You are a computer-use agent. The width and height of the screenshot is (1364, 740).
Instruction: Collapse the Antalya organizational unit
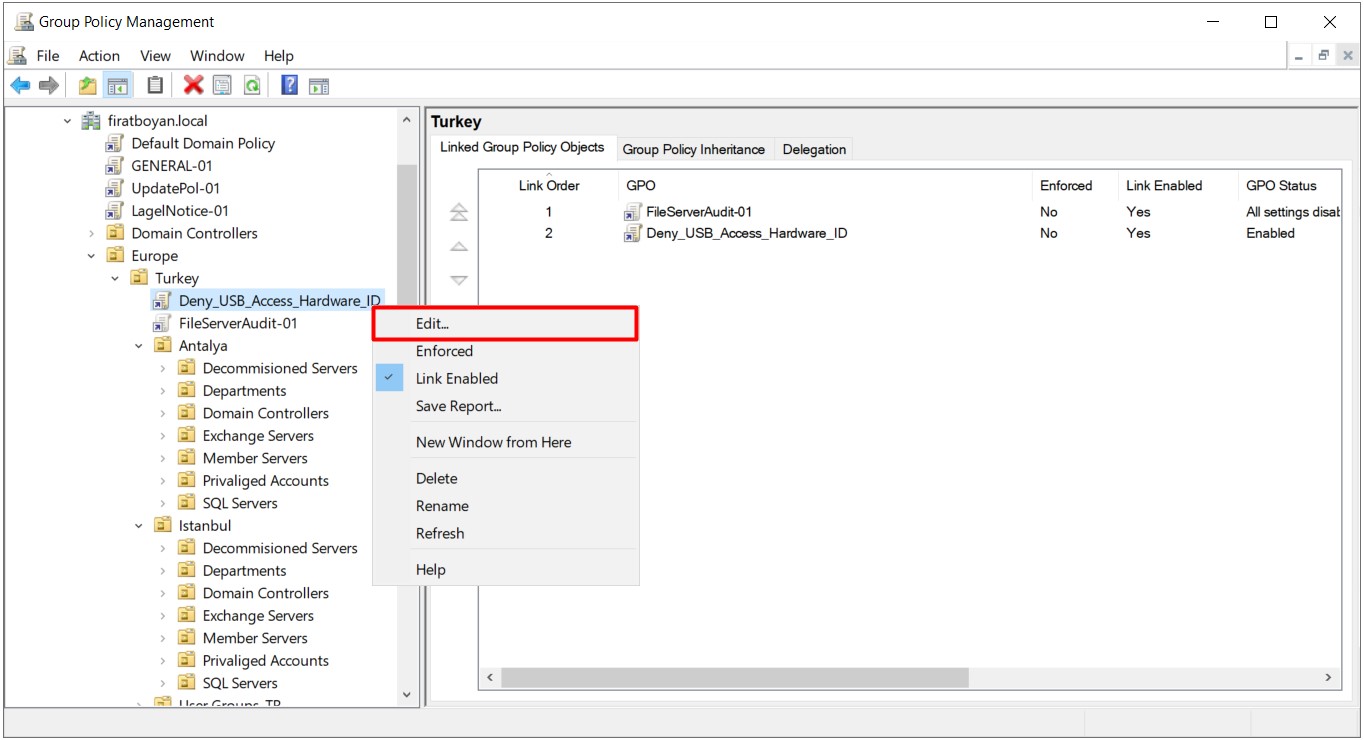139,346
